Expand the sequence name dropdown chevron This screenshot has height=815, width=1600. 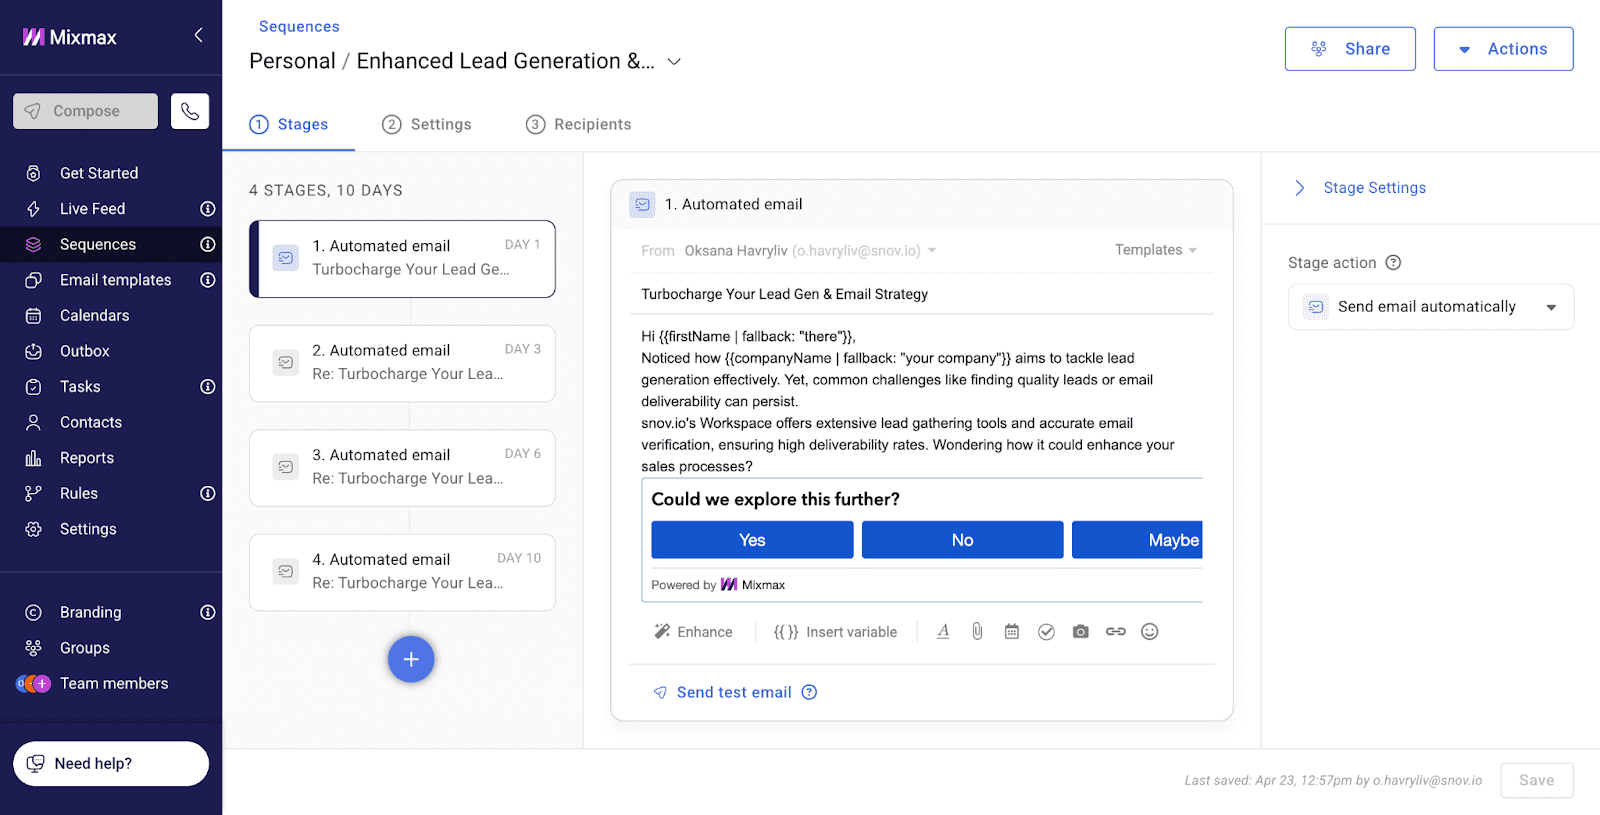[x=674, y=62]
